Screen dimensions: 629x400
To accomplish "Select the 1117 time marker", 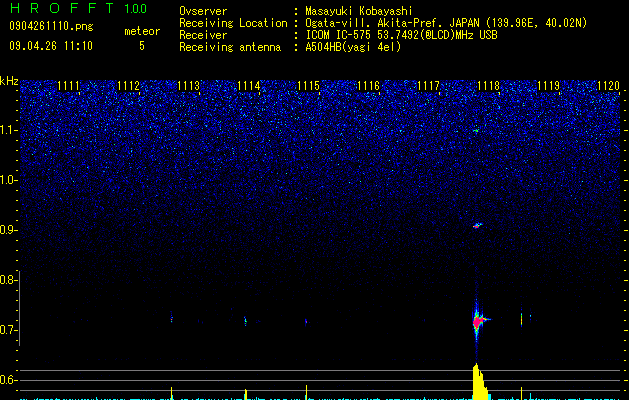I will [428, 86].
